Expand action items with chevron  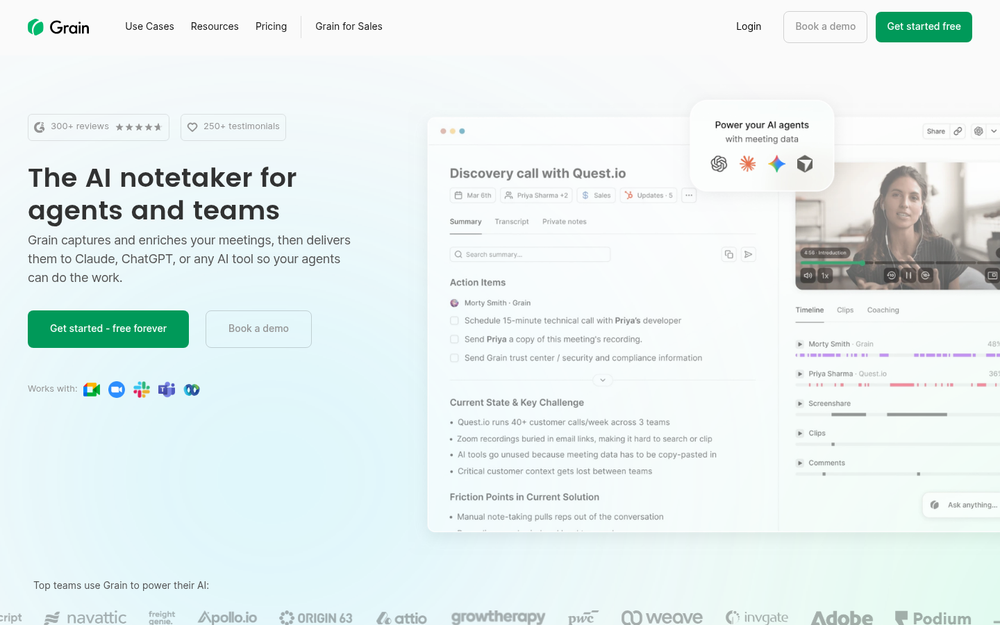point(603,380)
